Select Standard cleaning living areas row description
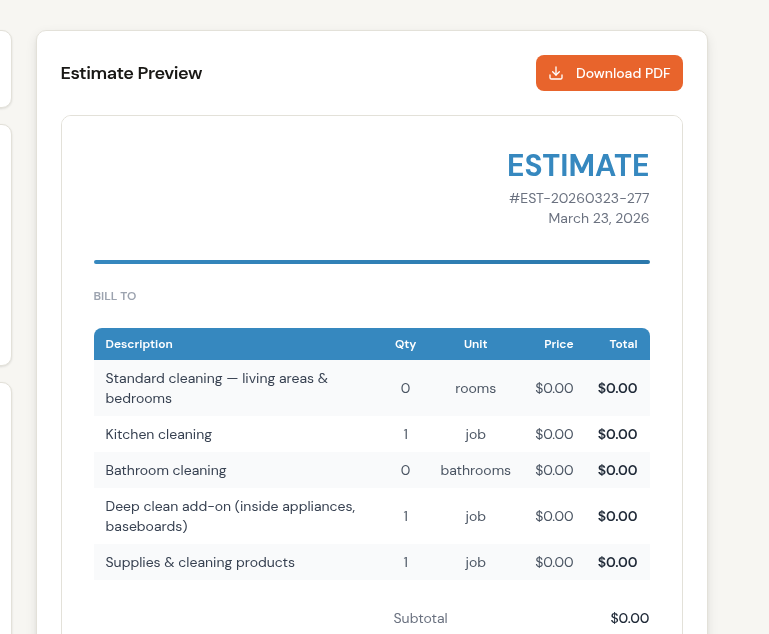The image size is (769, 634). [216, 388]
